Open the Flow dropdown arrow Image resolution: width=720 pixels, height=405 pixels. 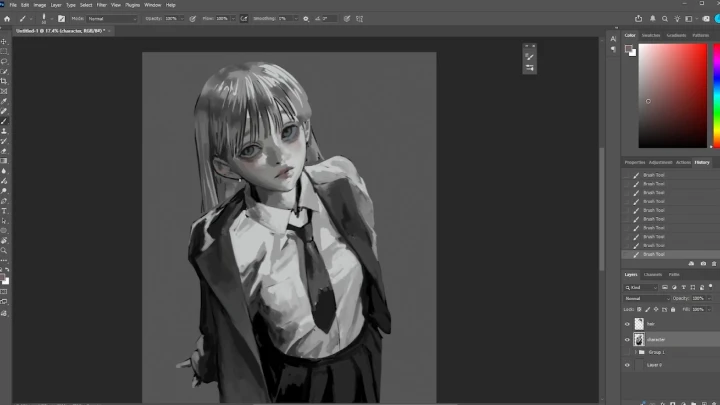(233, 19)
